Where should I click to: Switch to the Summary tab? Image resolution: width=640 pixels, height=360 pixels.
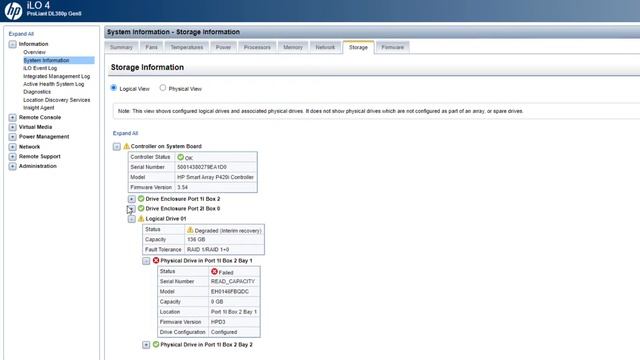coord(121,47)
